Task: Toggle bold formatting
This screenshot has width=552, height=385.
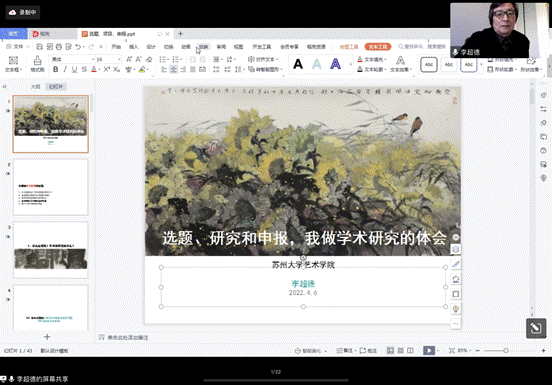Action: pos(56,69)
